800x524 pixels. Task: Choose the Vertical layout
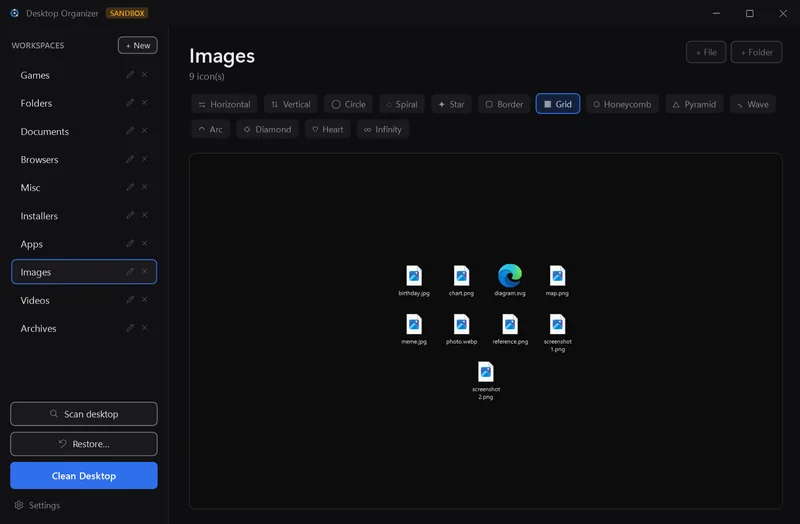point(291,104)
